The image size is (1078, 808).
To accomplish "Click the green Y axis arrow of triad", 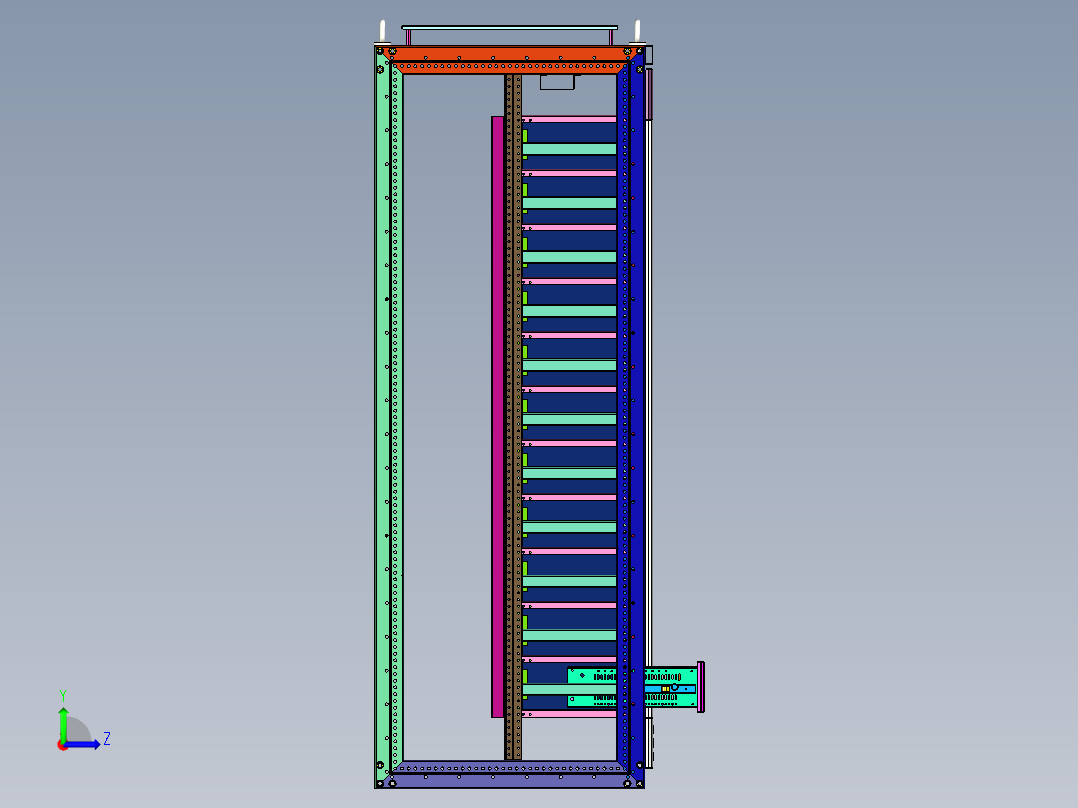I will point(63,724).
